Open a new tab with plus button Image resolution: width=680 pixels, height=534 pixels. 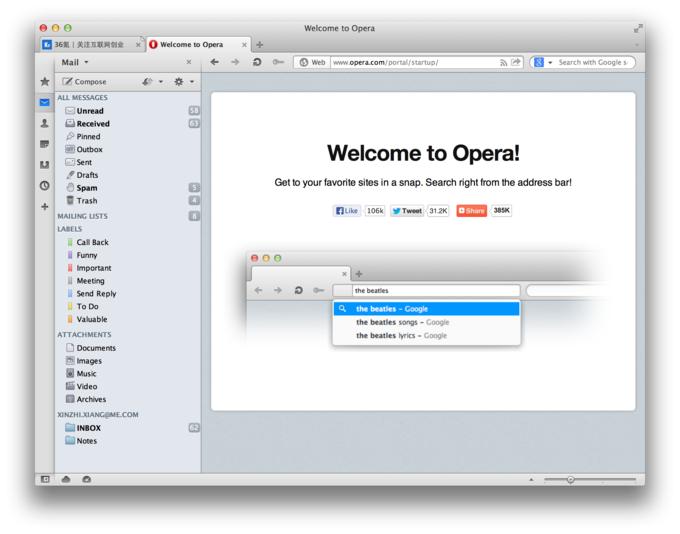260,45
